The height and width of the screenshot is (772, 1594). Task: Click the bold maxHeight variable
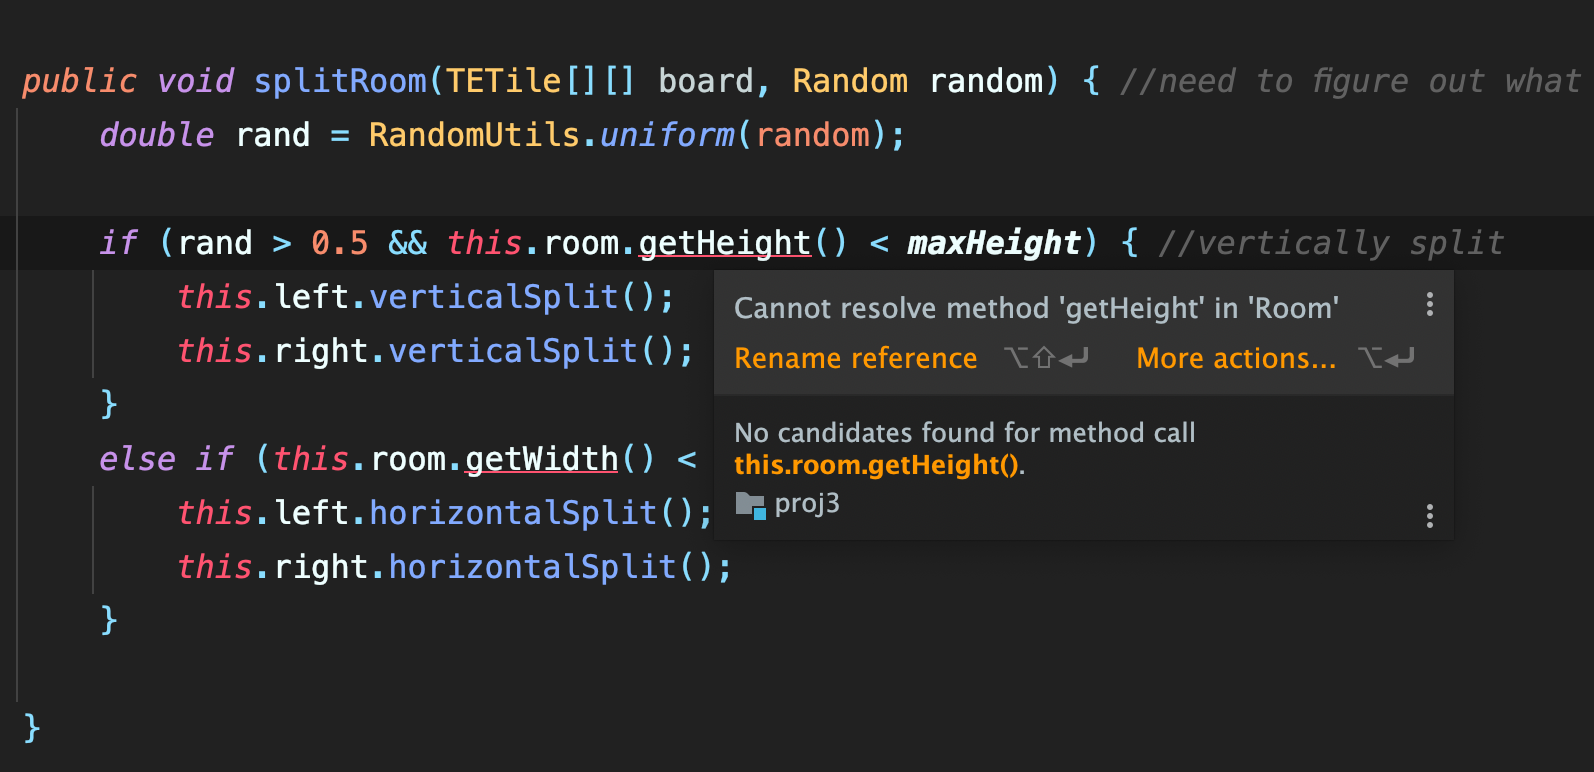[x=993, y=243]
